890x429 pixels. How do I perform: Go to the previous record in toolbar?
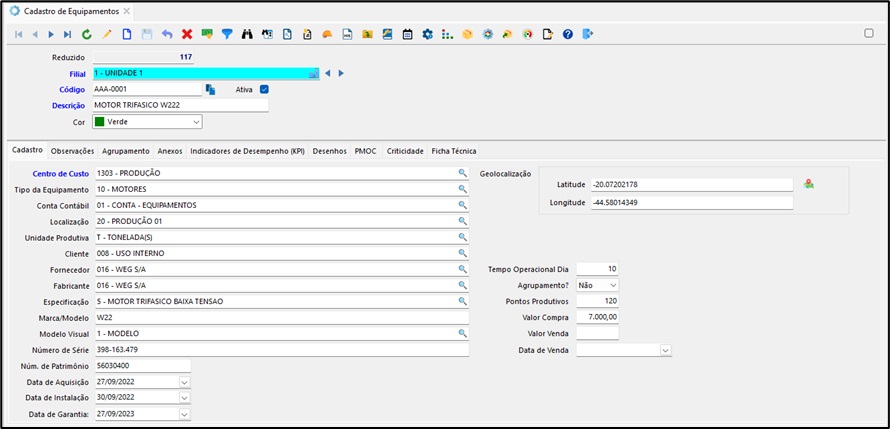click(35, 35)
